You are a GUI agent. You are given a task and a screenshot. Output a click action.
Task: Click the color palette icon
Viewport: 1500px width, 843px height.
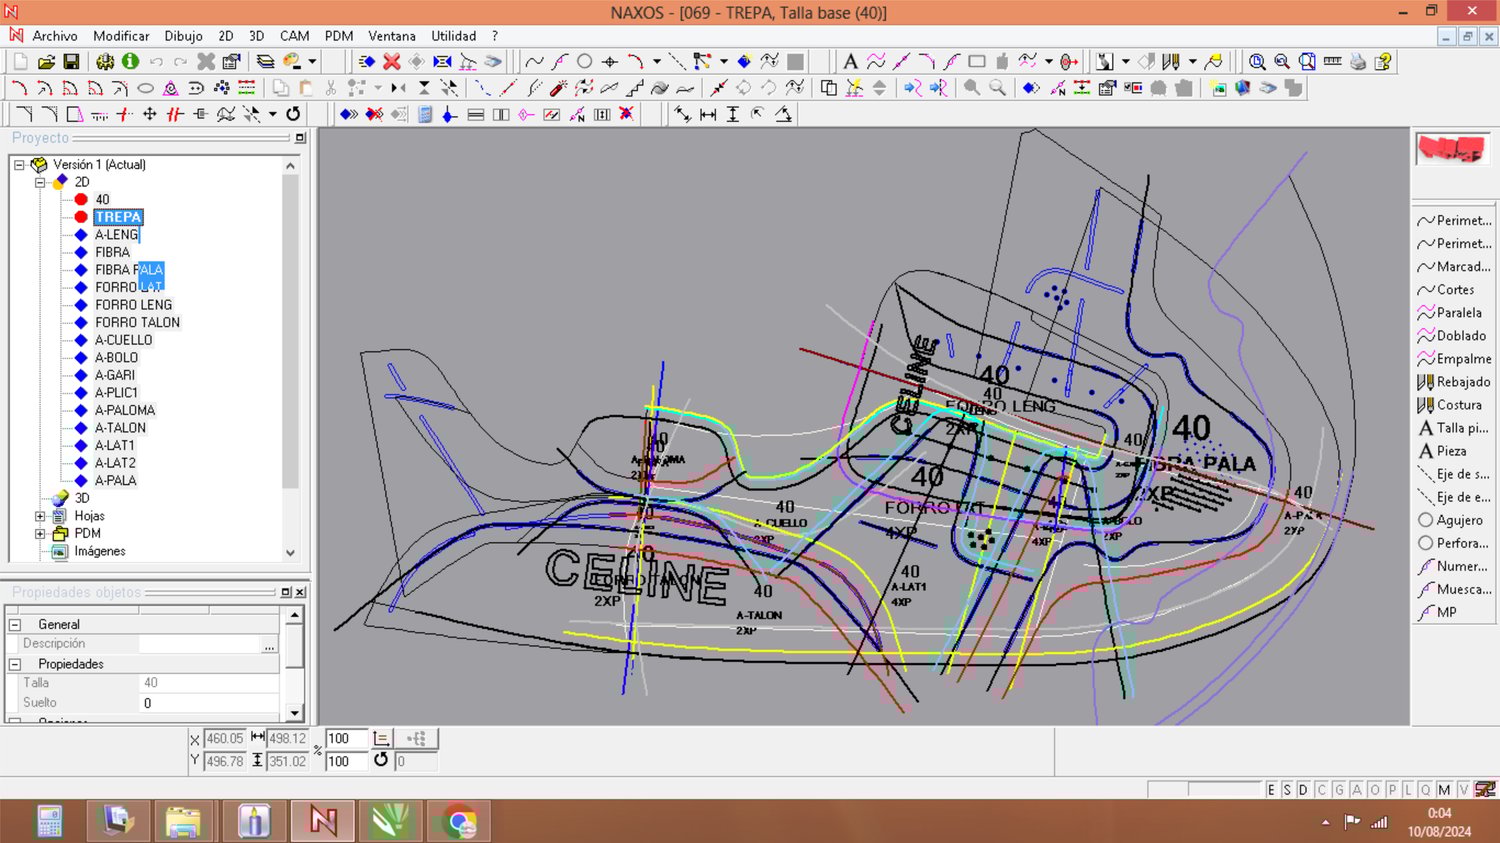point(292,62)
